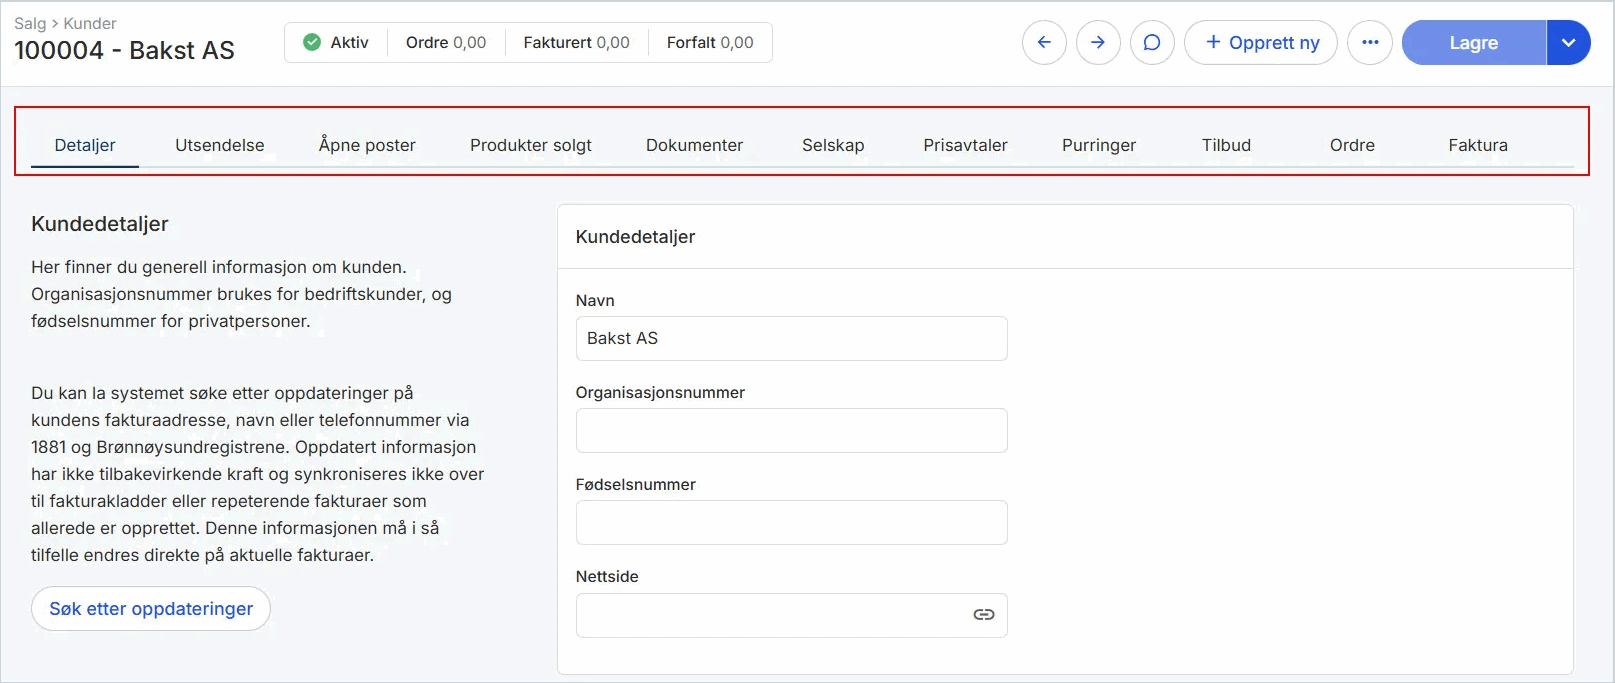Click the Kundedetaljer heading in the form card
Screen dimensions: 1615x683
[635, 237]
